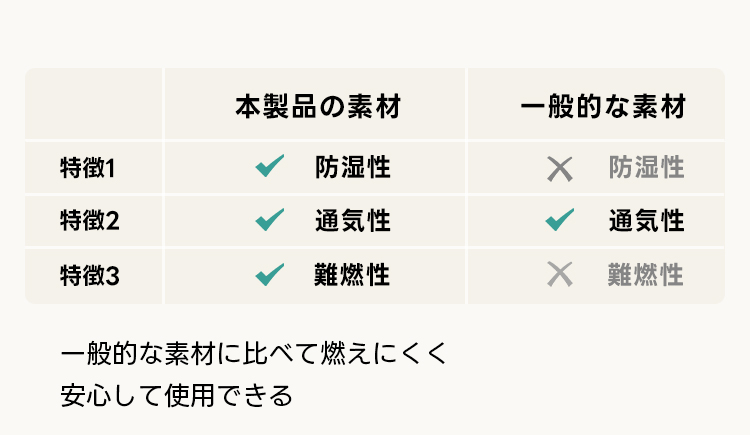Click the caption line 安心して使用できる

click(x=177, y=394)
